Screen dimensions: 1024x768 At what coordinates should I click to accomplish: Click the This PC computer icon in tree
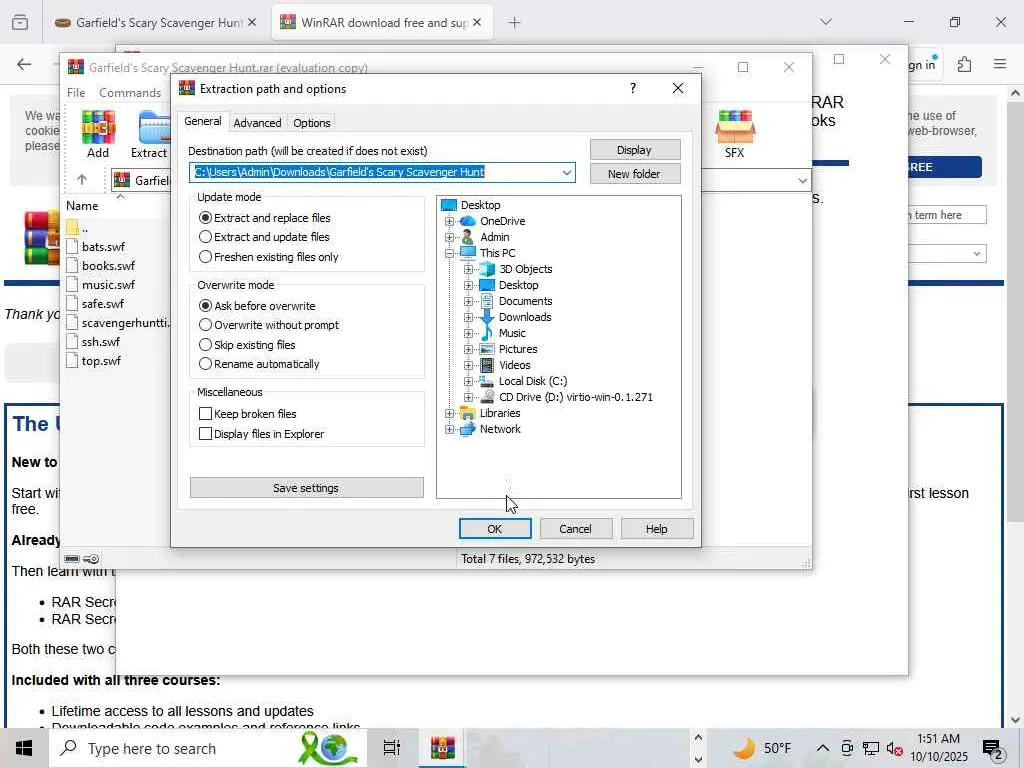pyautogui.click(x=468, y=253)
